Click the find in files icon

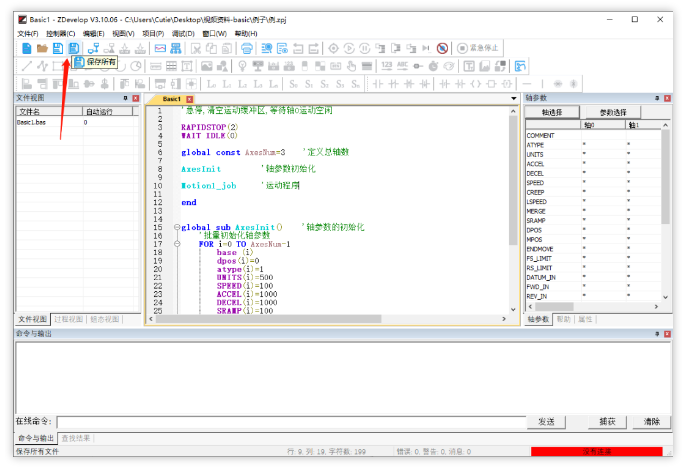pos(282,48)
